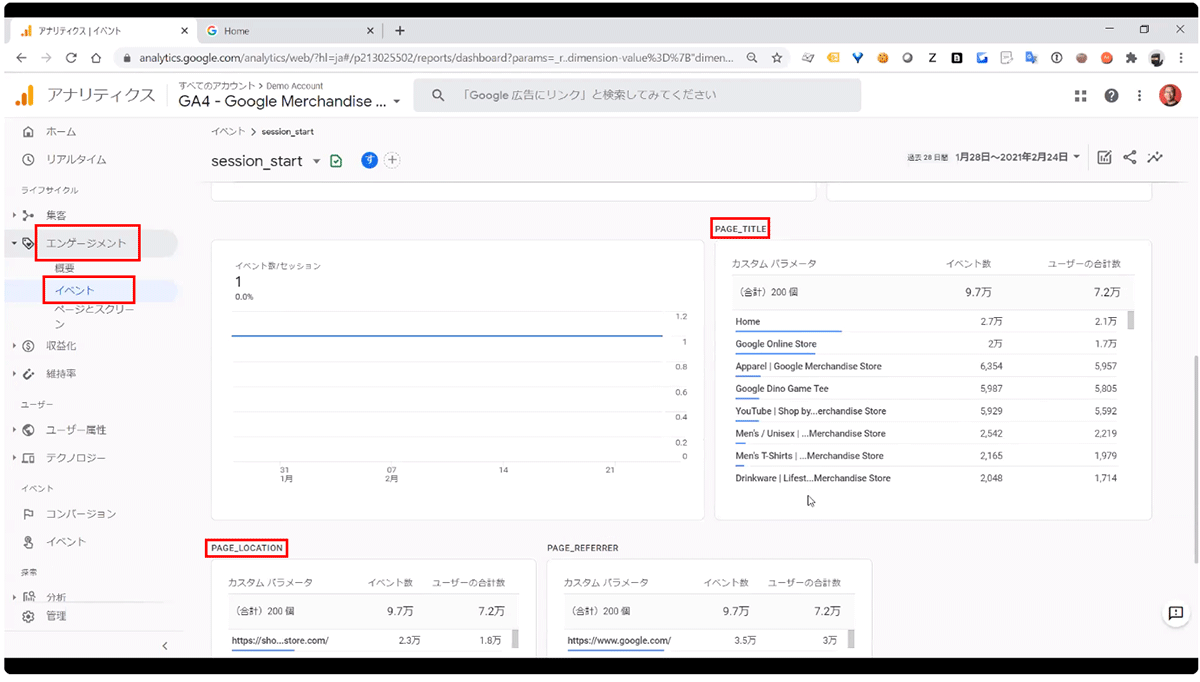Viewport: 1200px width, 682px height.
Task: Click the browser reload button
Action: point(71,58)
